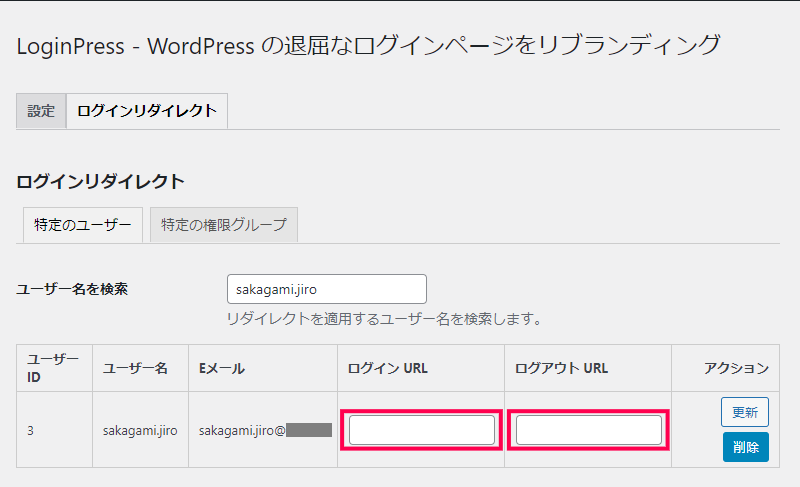Click the ユーザー ID column header
The width and height of the screenshot is (800, 487).
(x=53, y=368)
